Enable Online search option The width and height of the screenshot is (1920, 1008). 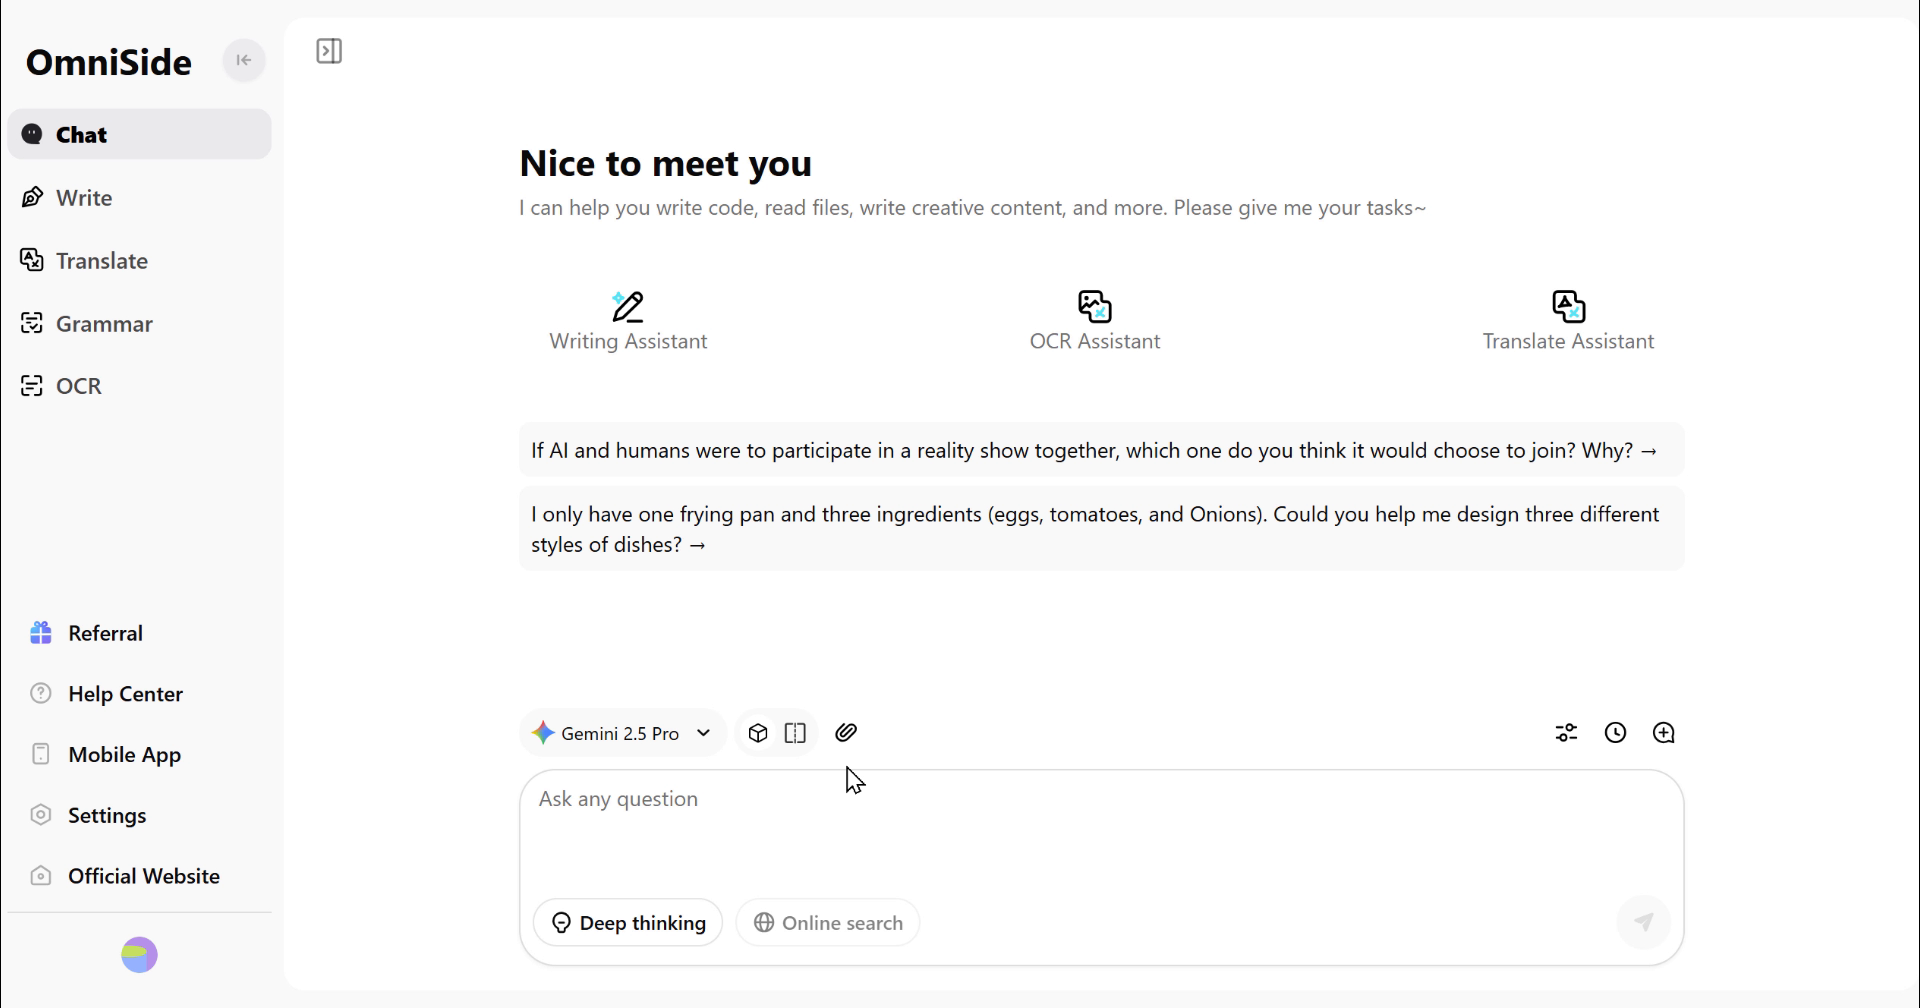coord(828,923)
